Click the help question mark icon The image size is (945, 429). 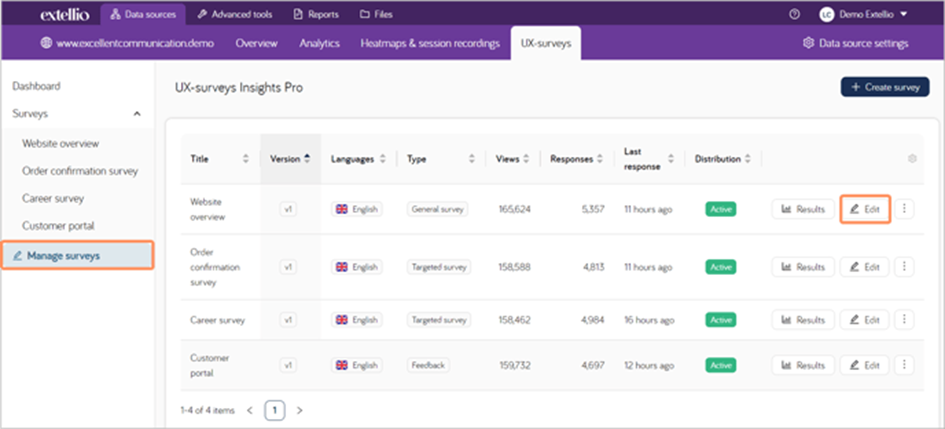[794, 15]
